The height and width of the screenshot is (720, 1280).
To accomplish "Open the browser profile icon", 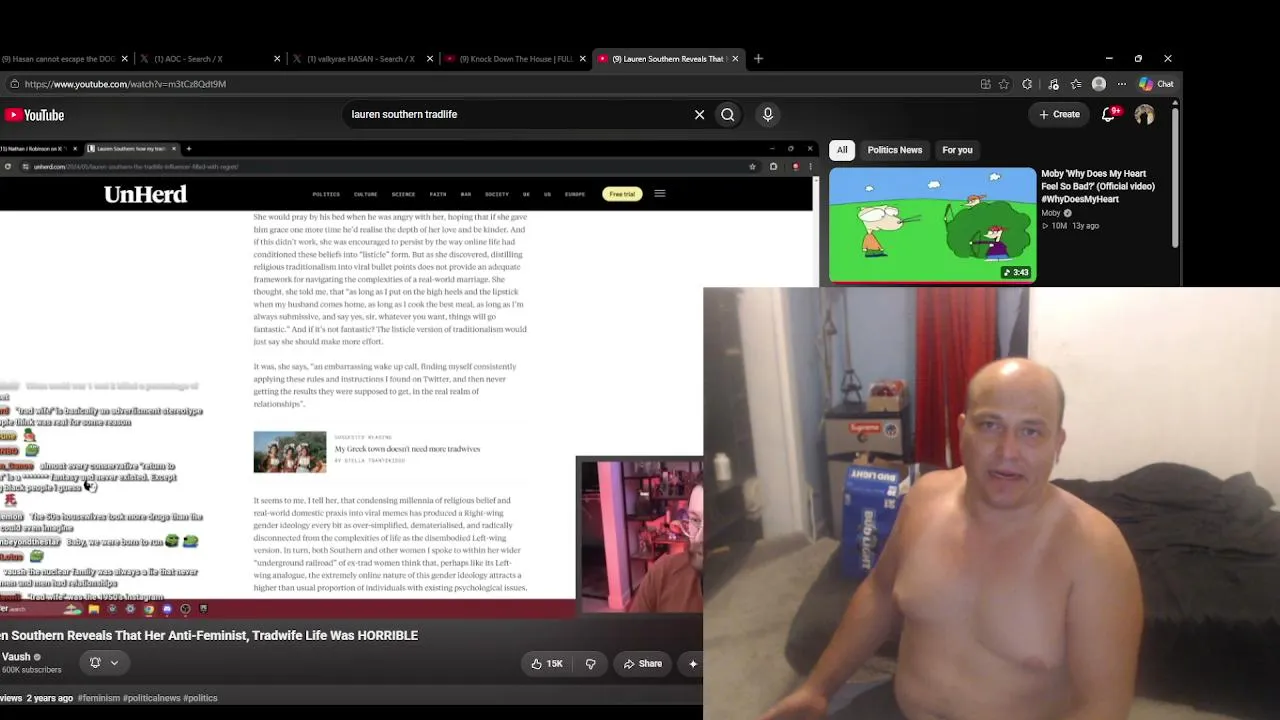I will click(x=1099, y=84).
